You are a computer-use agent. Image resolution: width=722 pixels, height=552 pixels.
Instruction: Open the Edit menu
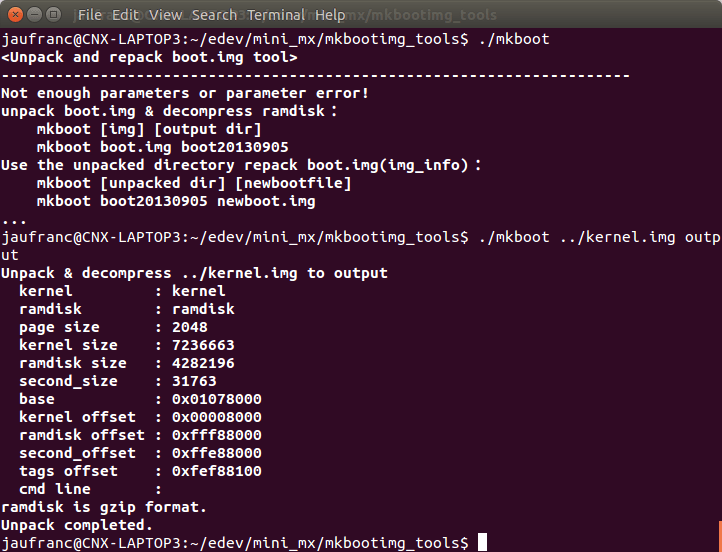125,15
